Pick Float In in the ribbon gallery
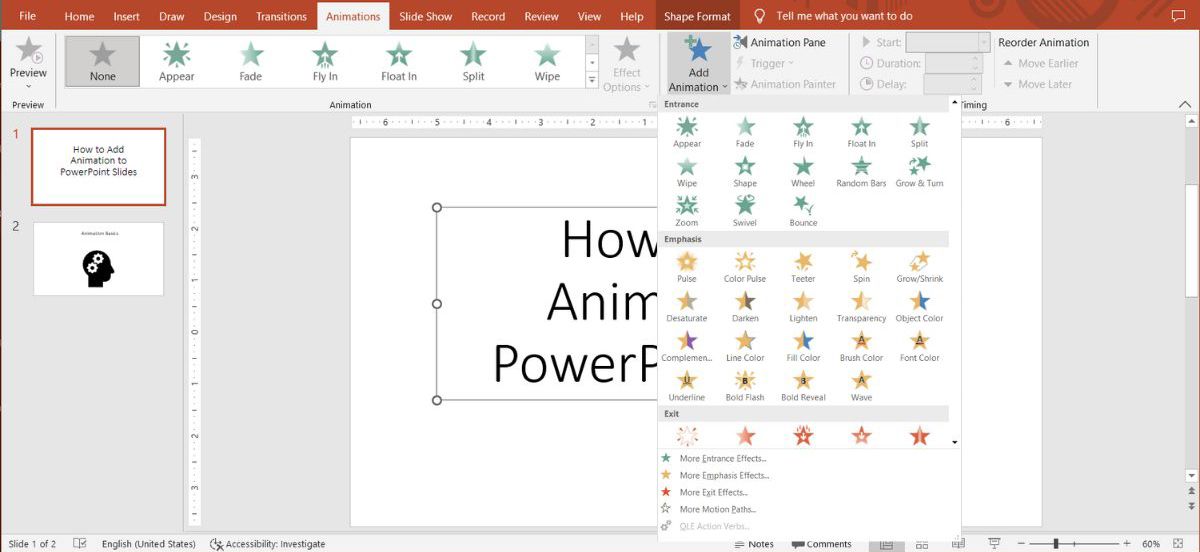This screenshot has width=1200, height=552. point(399,61)
